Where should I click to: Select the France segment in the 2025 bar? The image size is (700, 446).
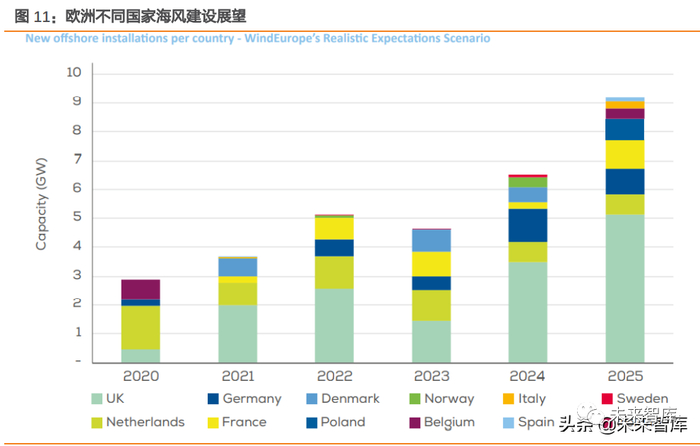click(x=625, y=154)
